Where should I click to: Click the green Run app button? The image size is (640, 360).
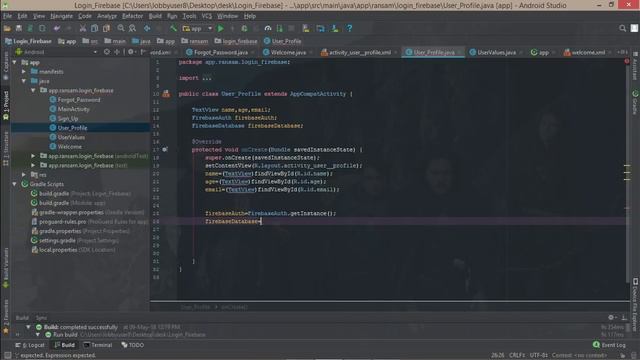[220, 29]
